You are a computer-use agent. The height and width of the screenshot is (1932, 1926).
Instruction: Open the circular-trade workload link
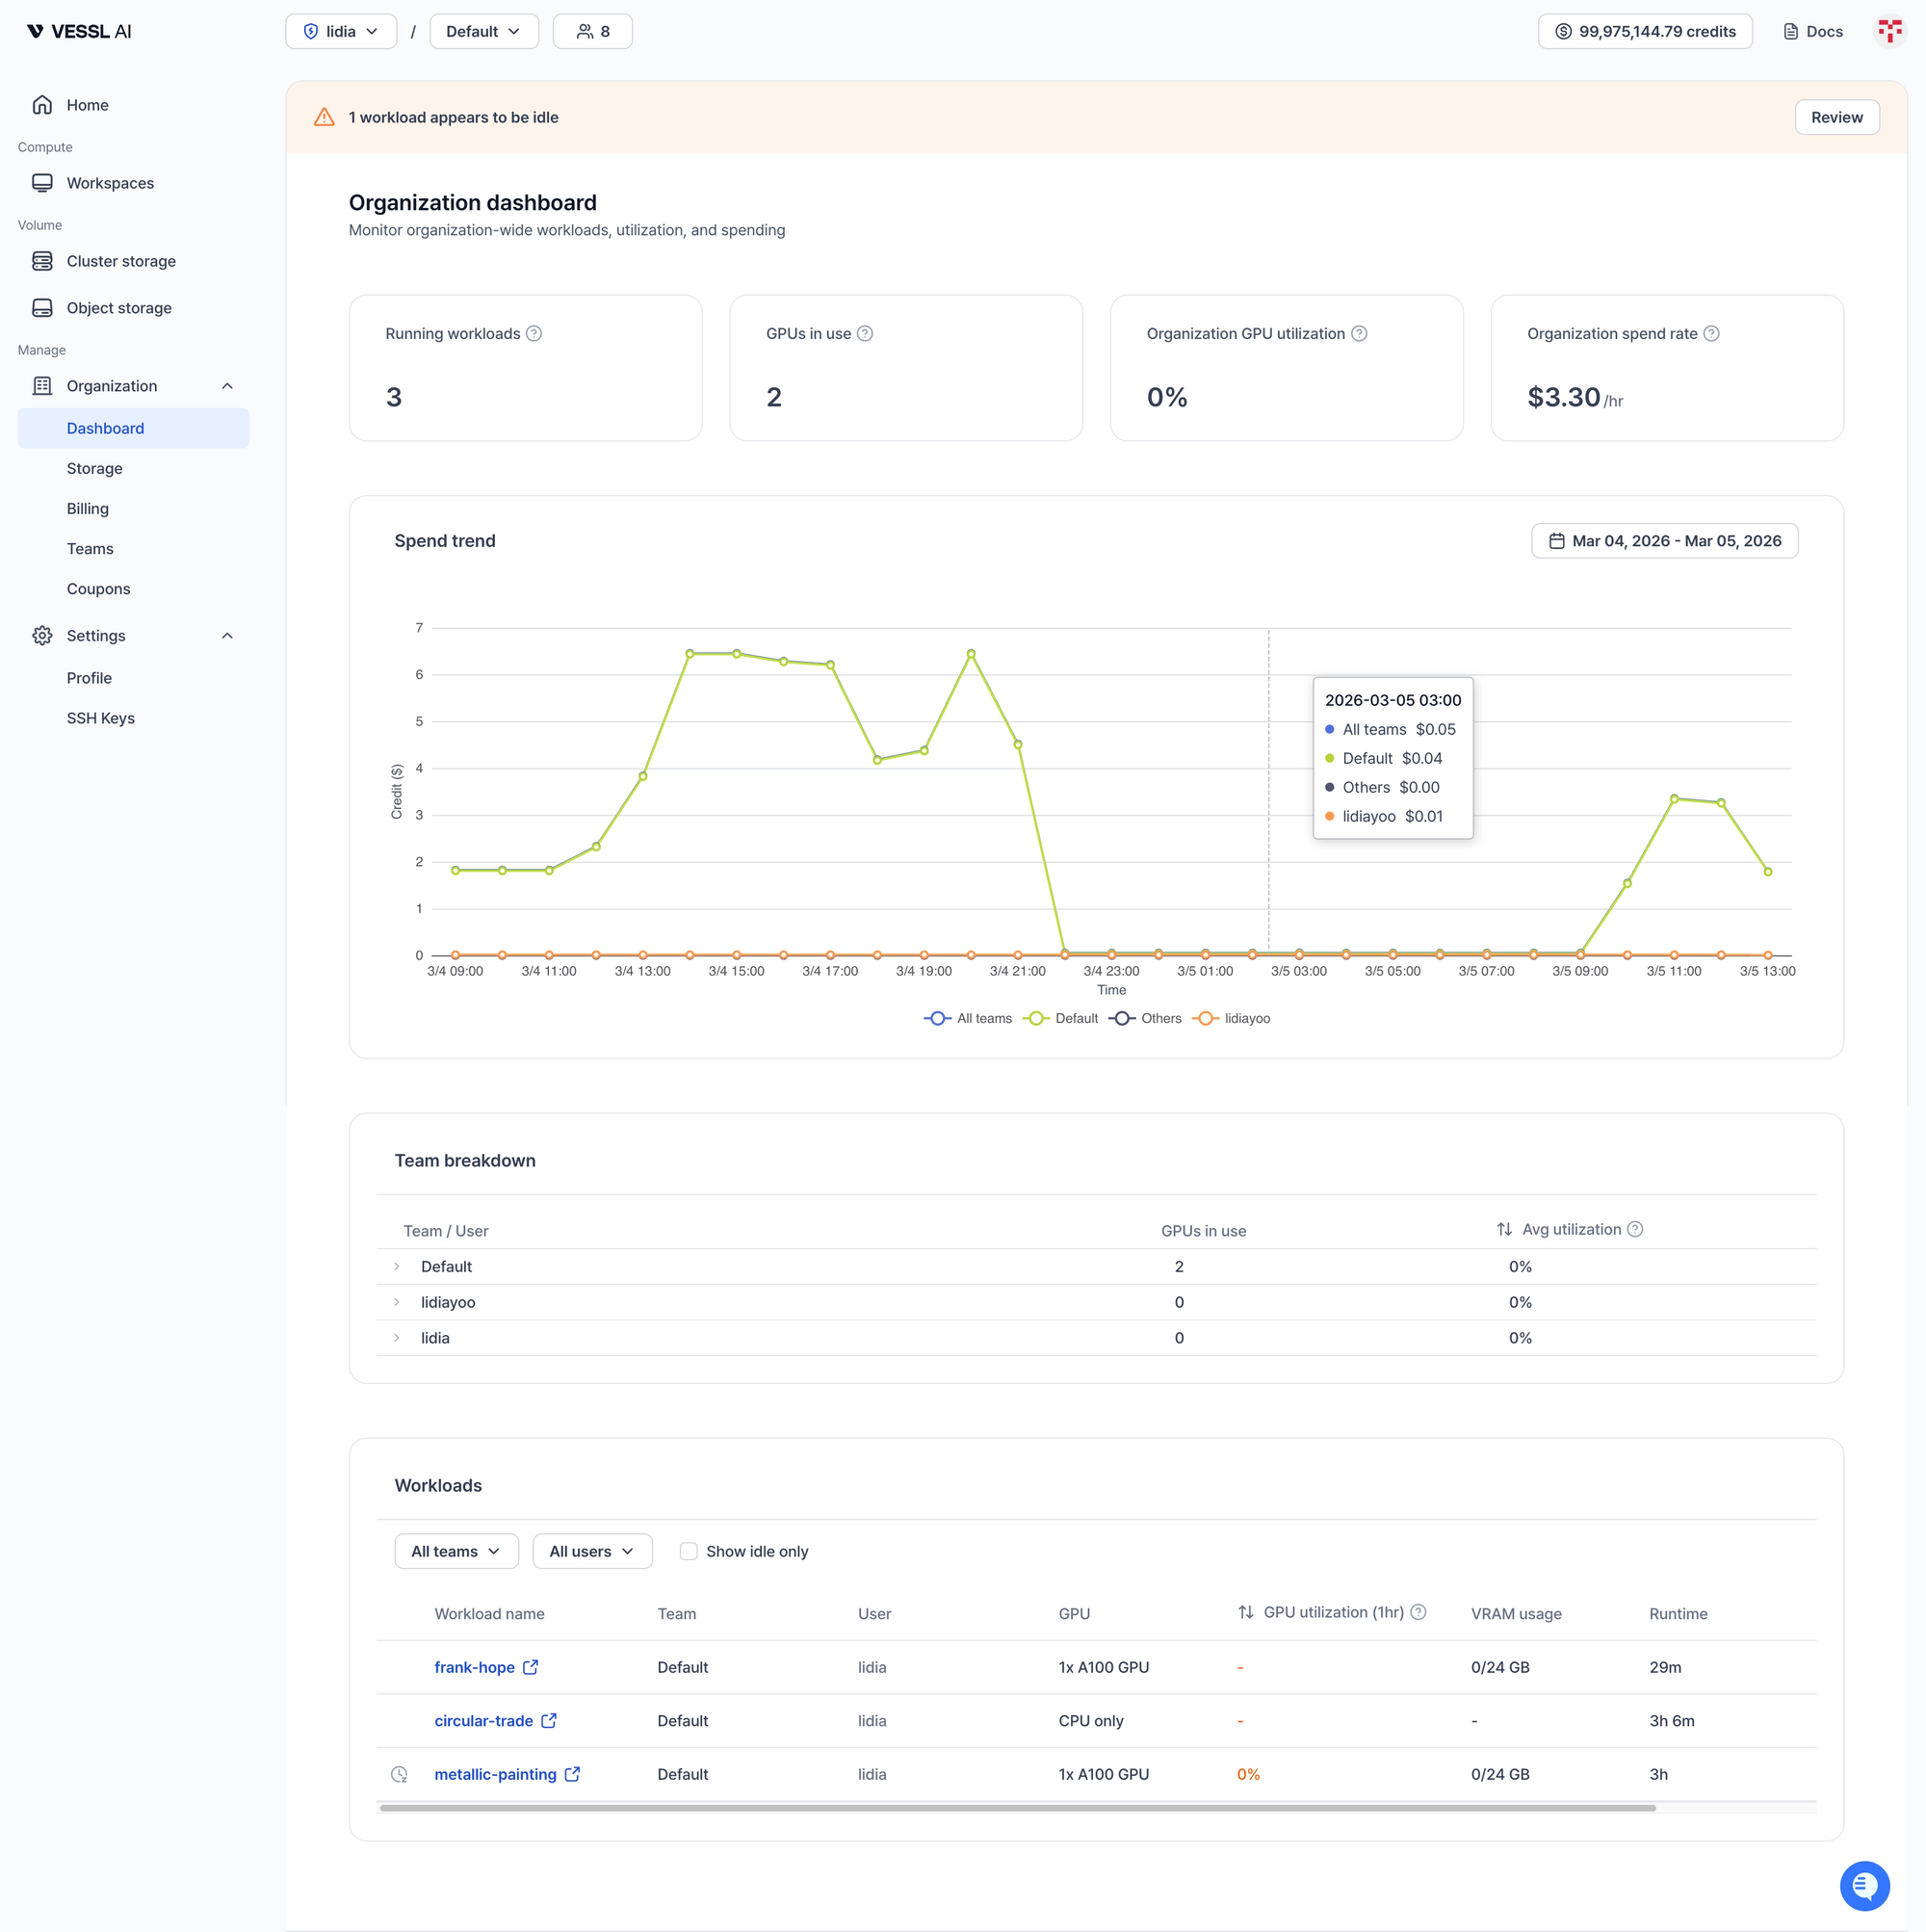tap(483, 1721)
